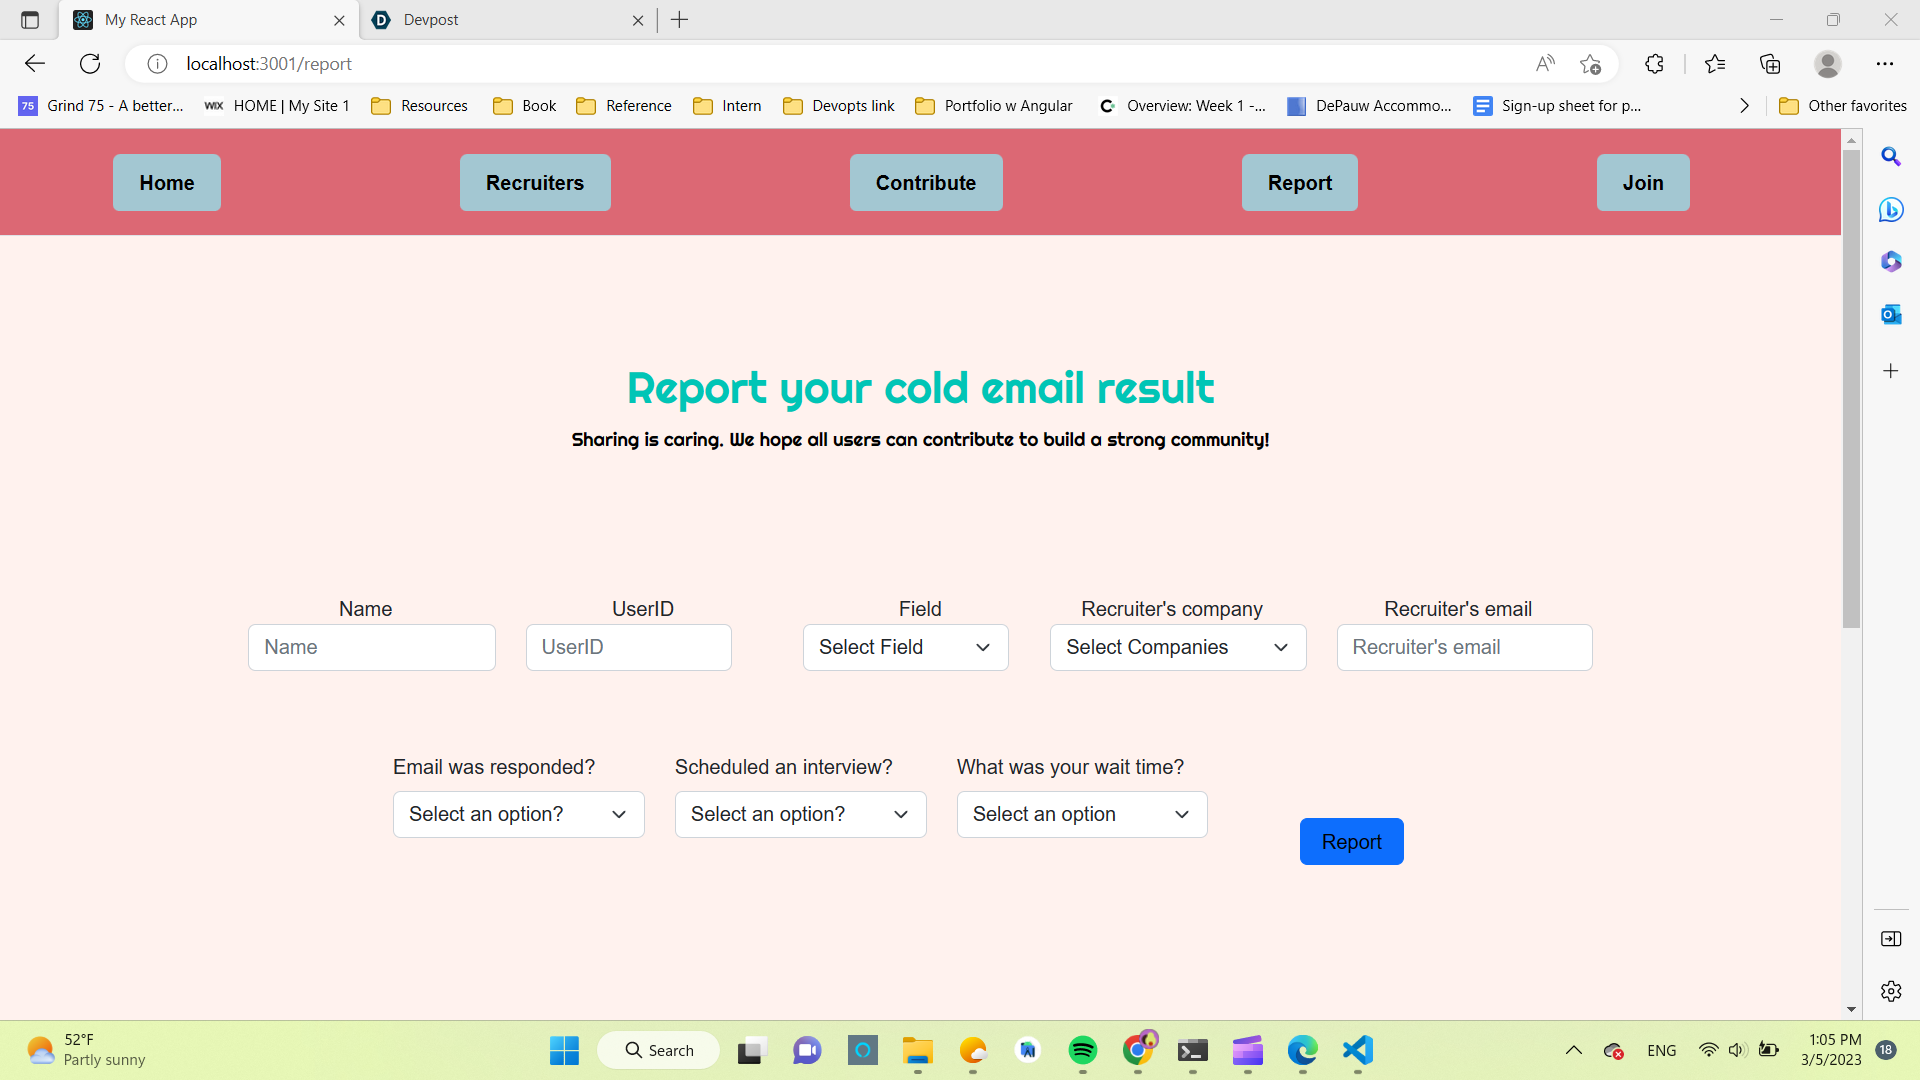Launch Spotify from the taskbar
The height and width of the screenshot is (1080, 1920).
tap(1082, 1050)
